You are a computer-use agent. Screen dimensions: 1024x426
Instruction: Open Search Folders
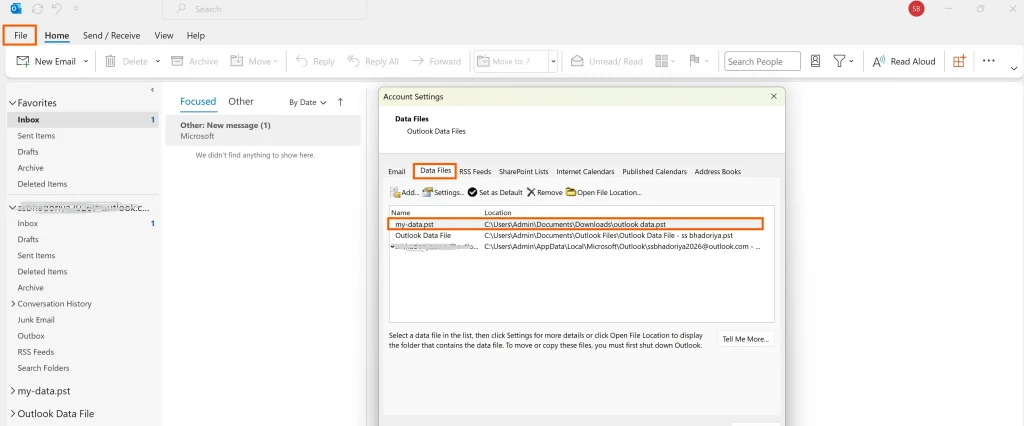click(x=43, y=368)
